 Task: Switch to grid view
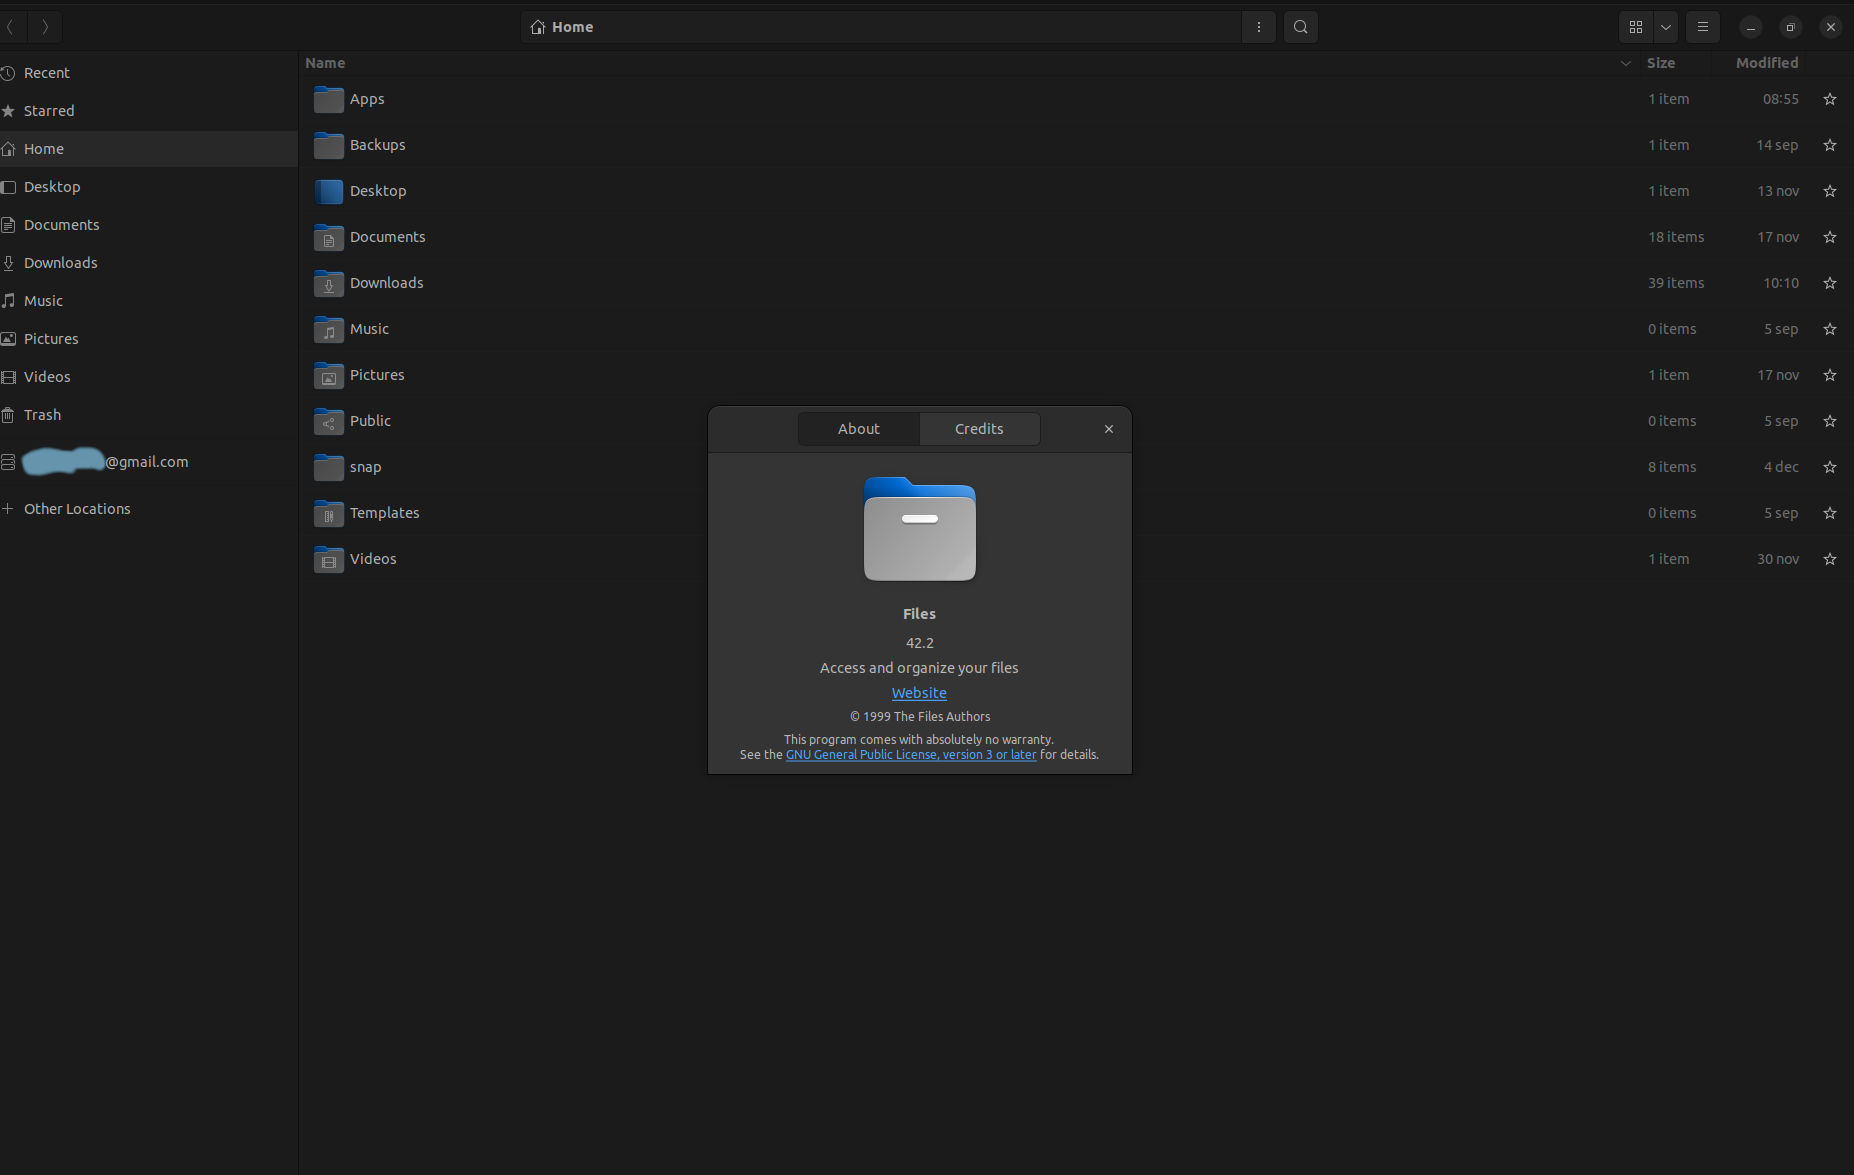[x=1635, y=27]
